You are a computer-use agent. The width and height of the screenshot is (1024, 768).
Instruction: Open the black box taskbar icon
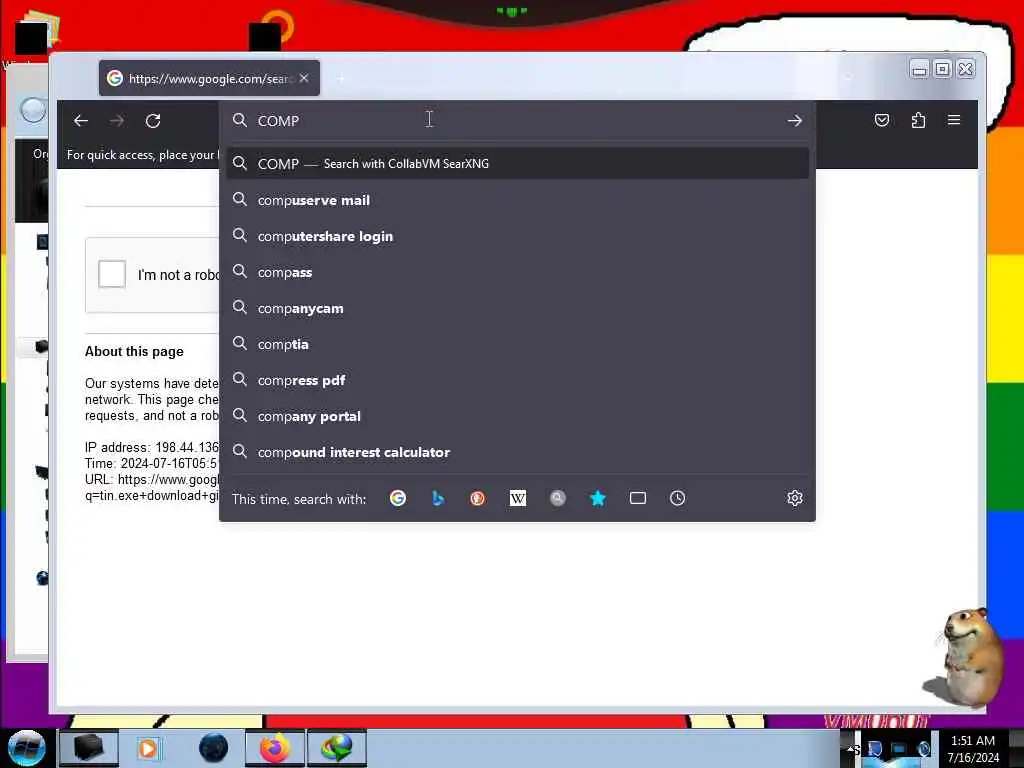coord(89,748)
